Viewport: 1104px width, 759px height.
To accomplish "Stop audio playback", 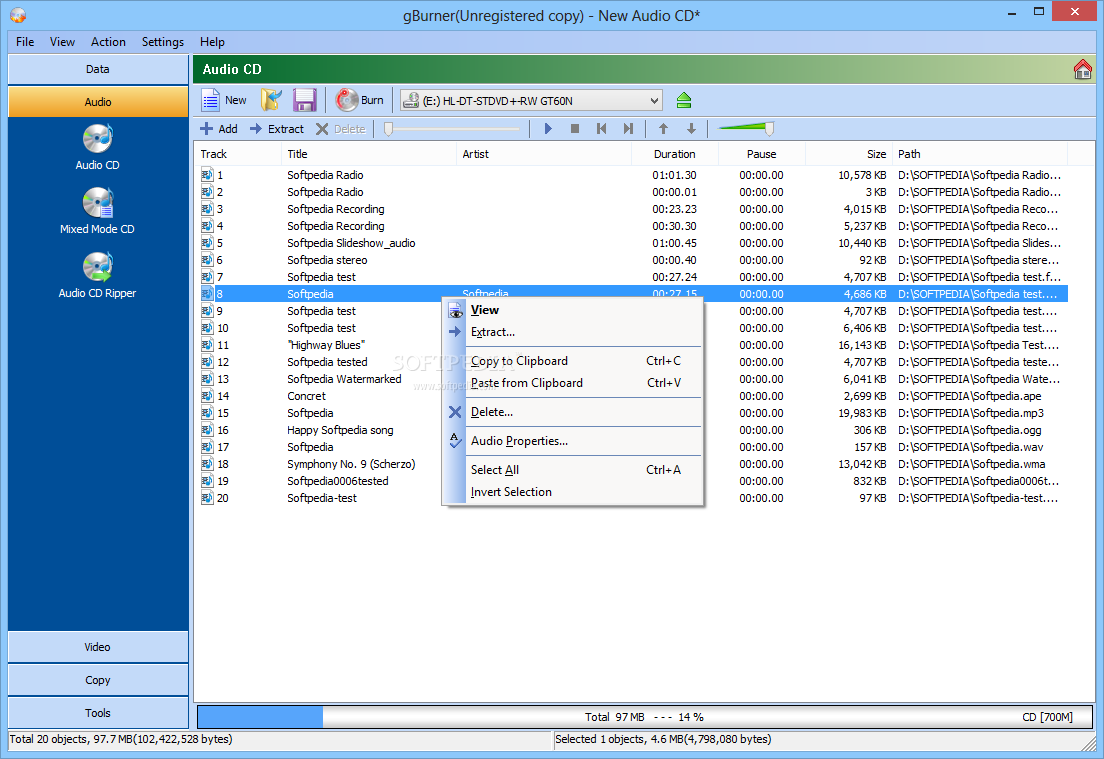I will [x=575, y=129].
